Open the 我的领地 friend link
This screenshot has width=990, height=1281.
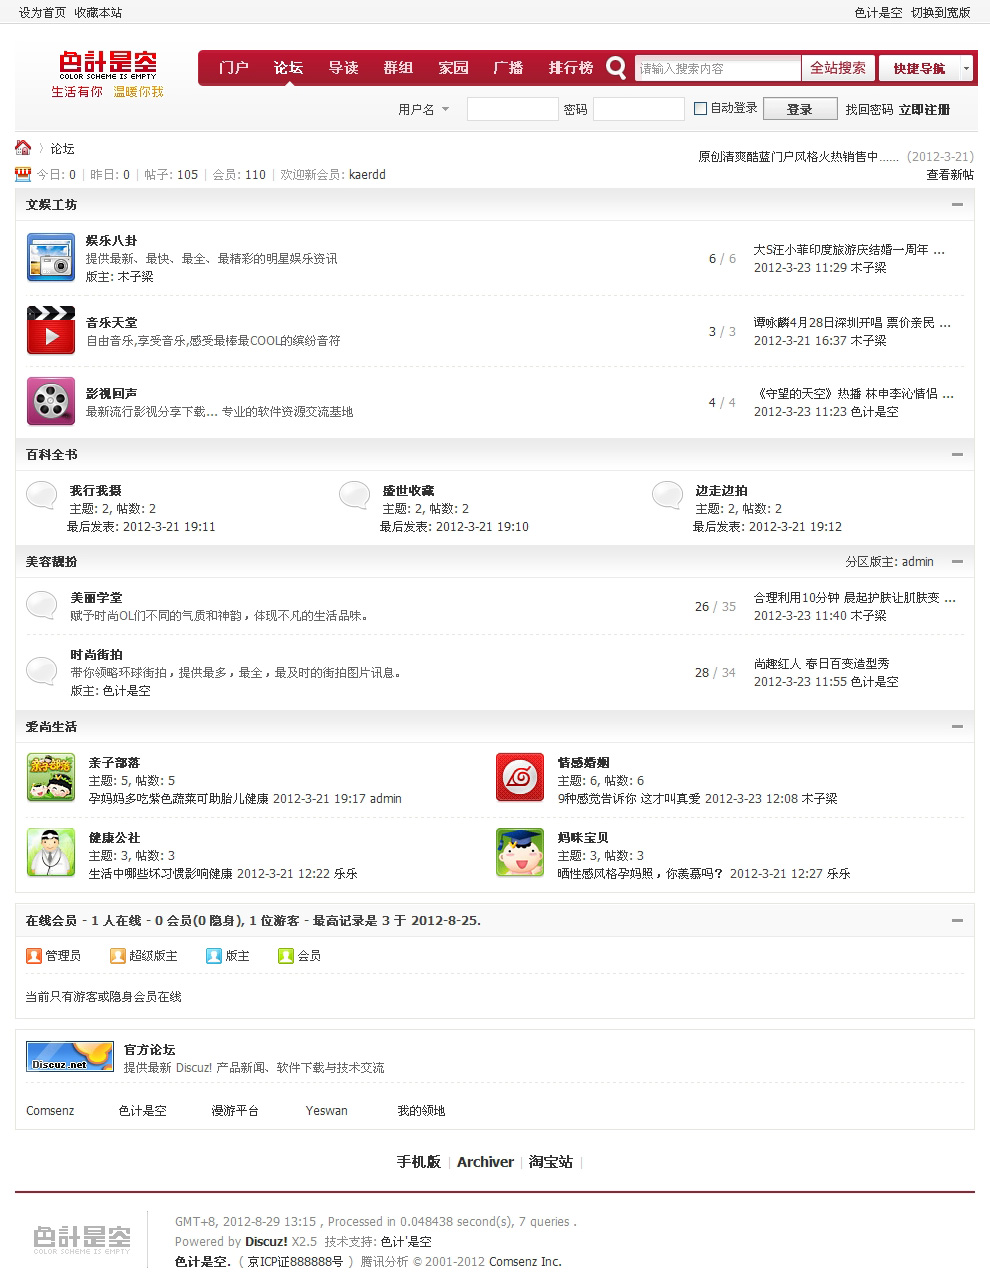click(421, 1111)
